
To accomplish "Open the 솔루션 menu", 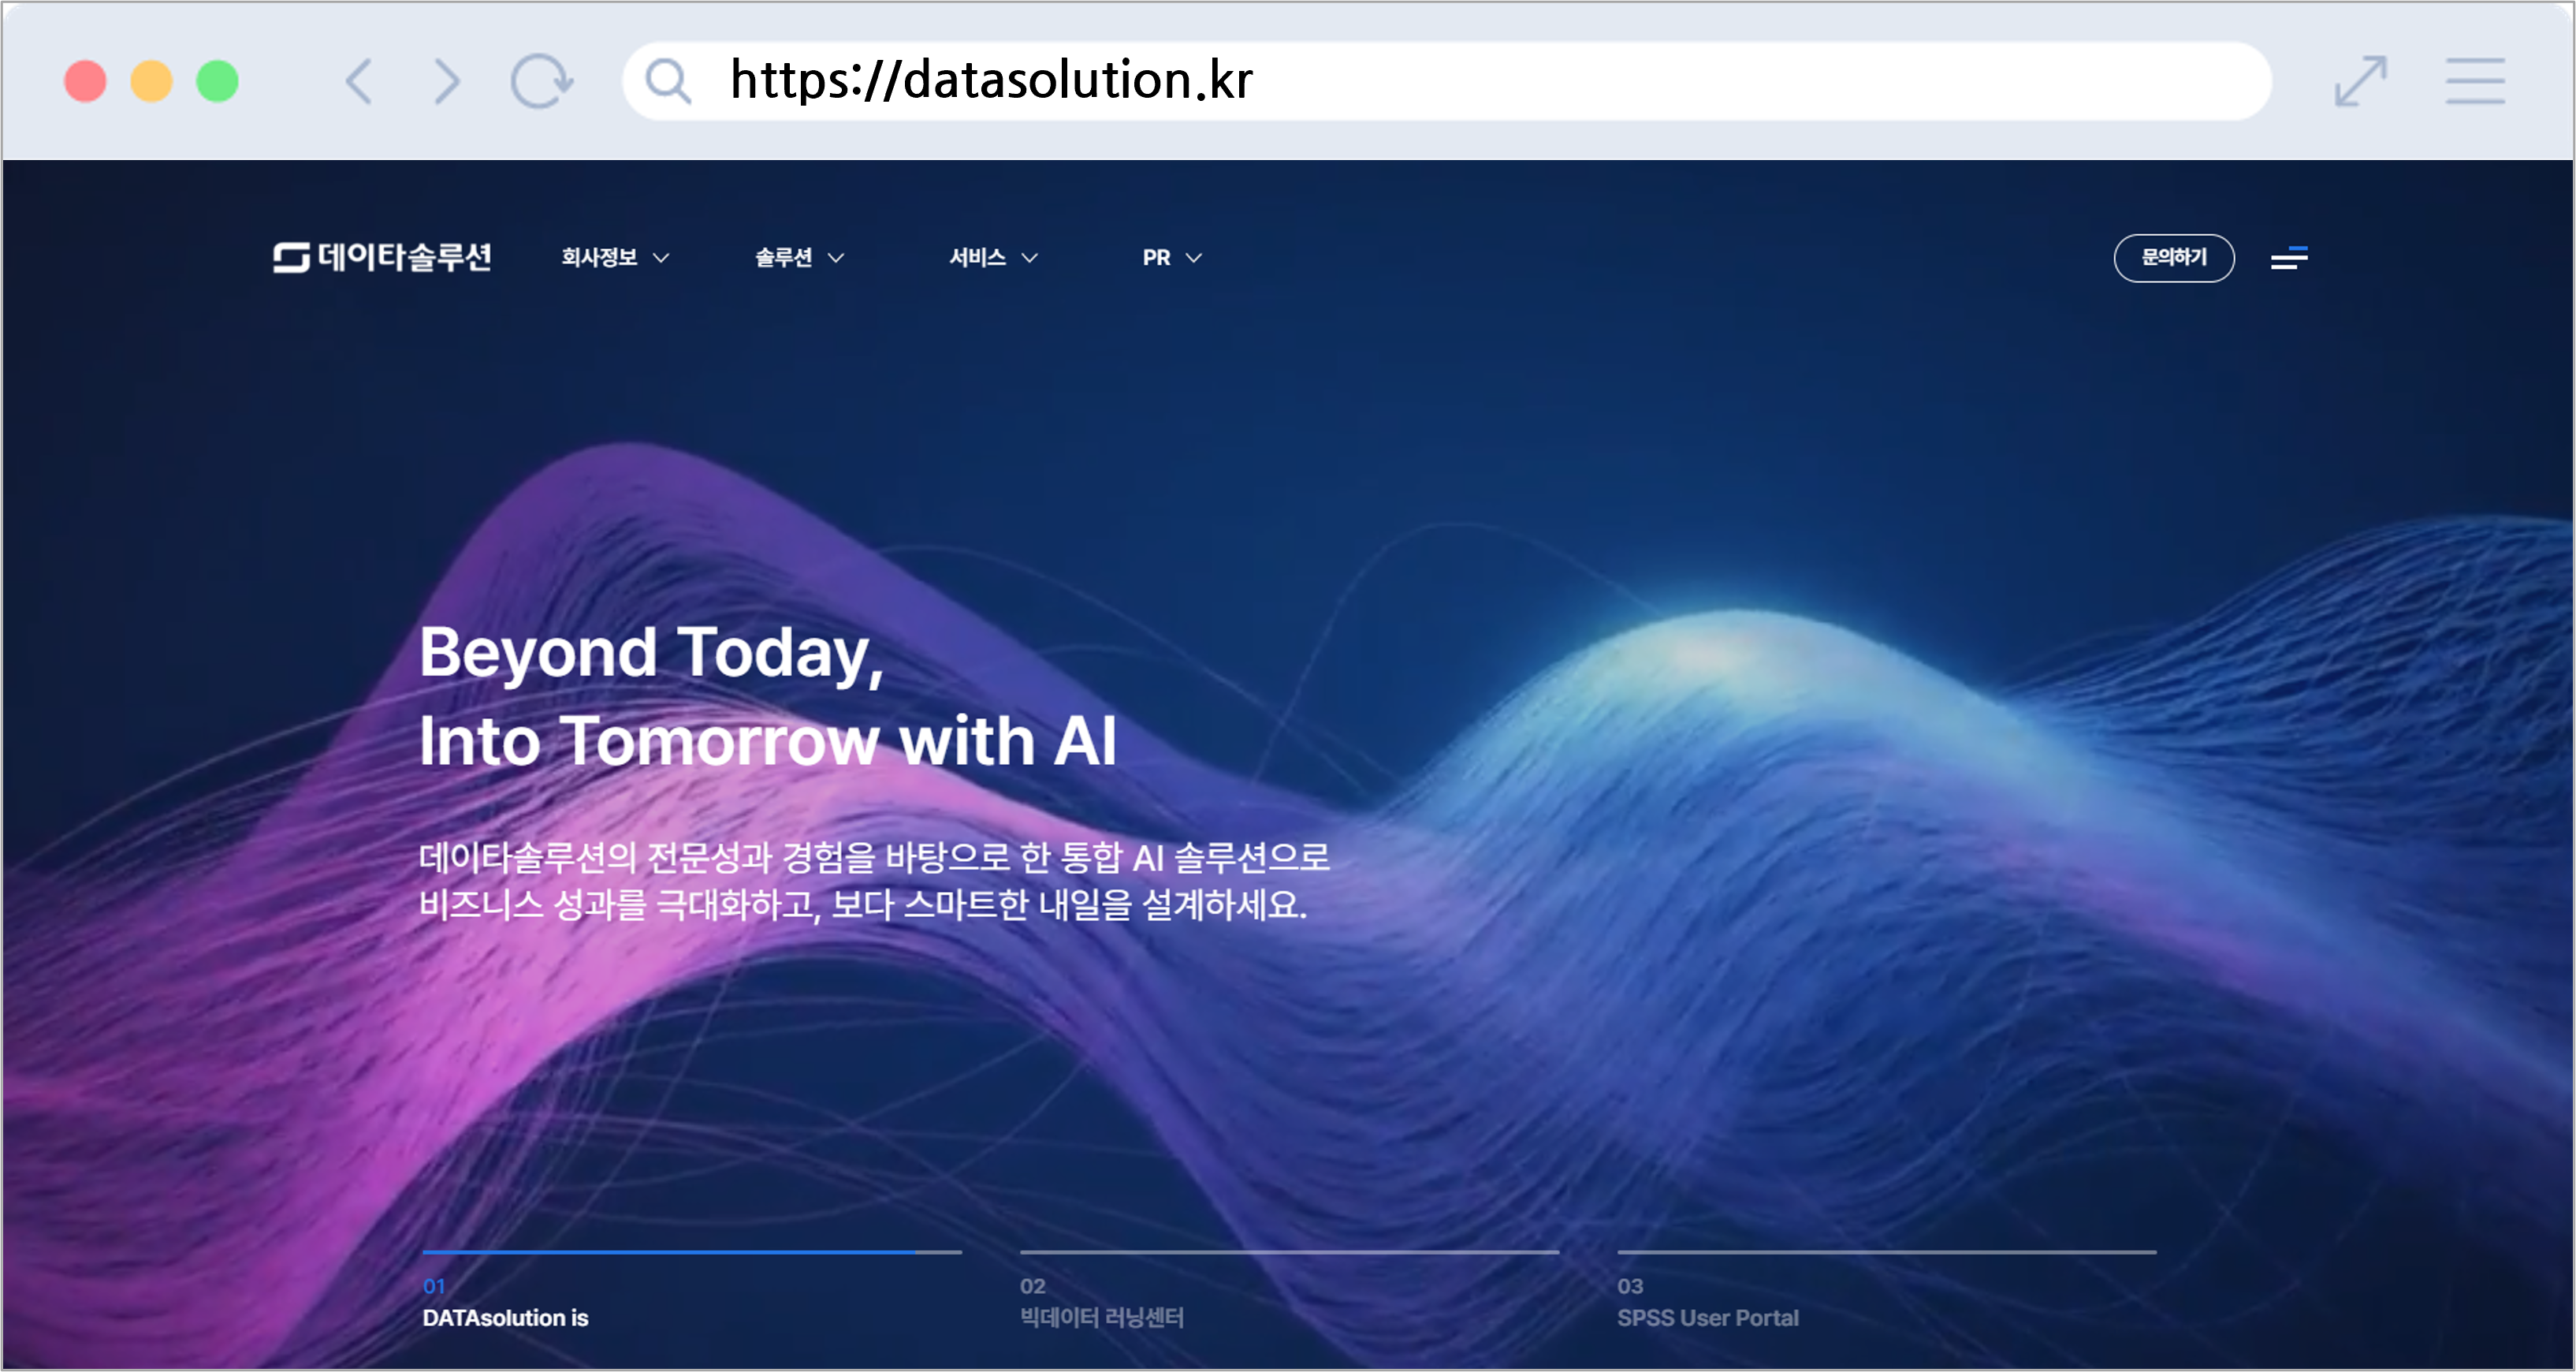I will pos(783,257).
